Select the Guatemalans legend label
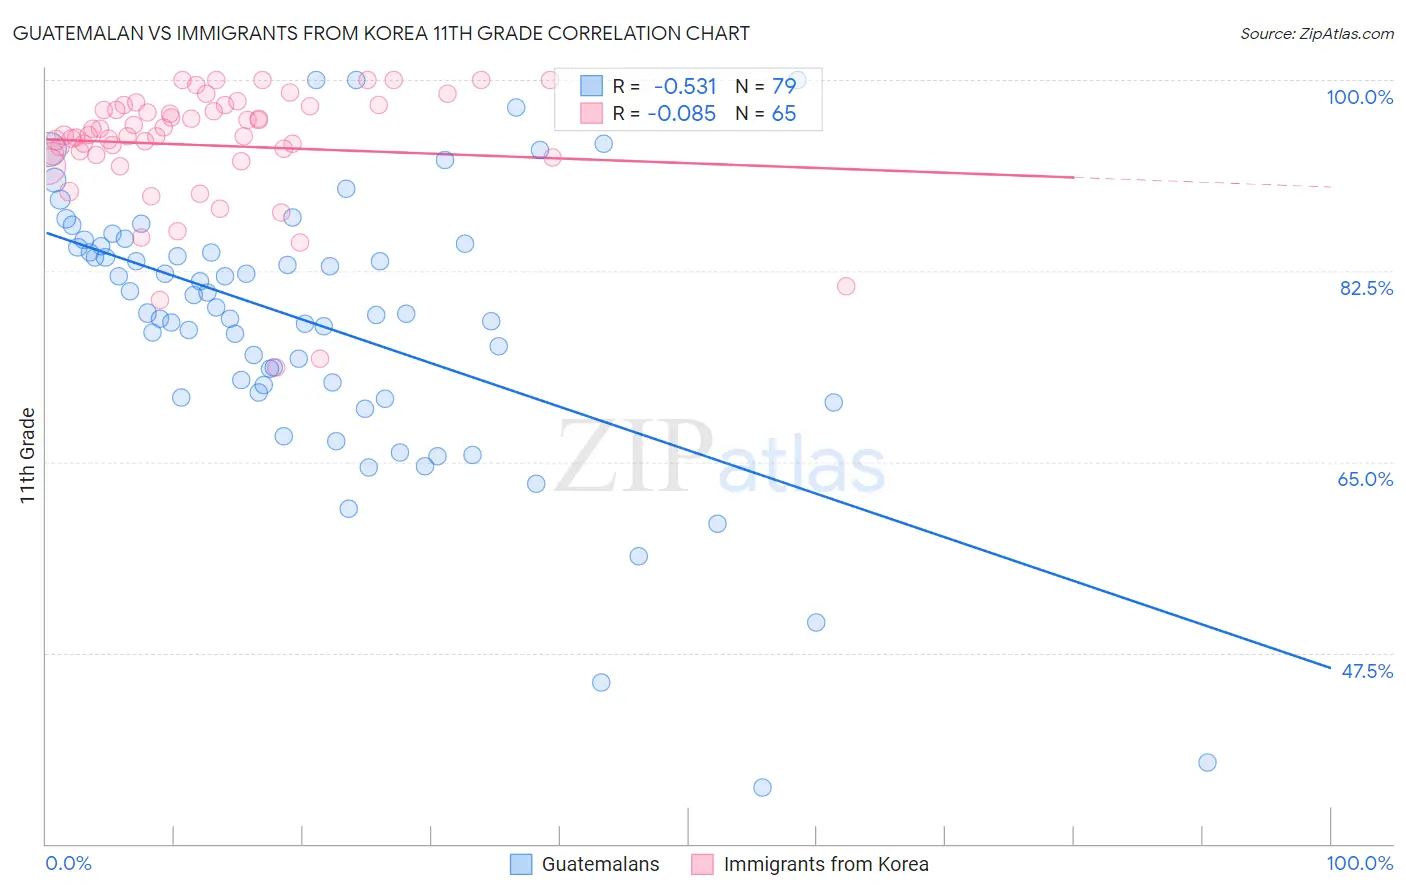The image size is (1406, 892). (600, 864)
